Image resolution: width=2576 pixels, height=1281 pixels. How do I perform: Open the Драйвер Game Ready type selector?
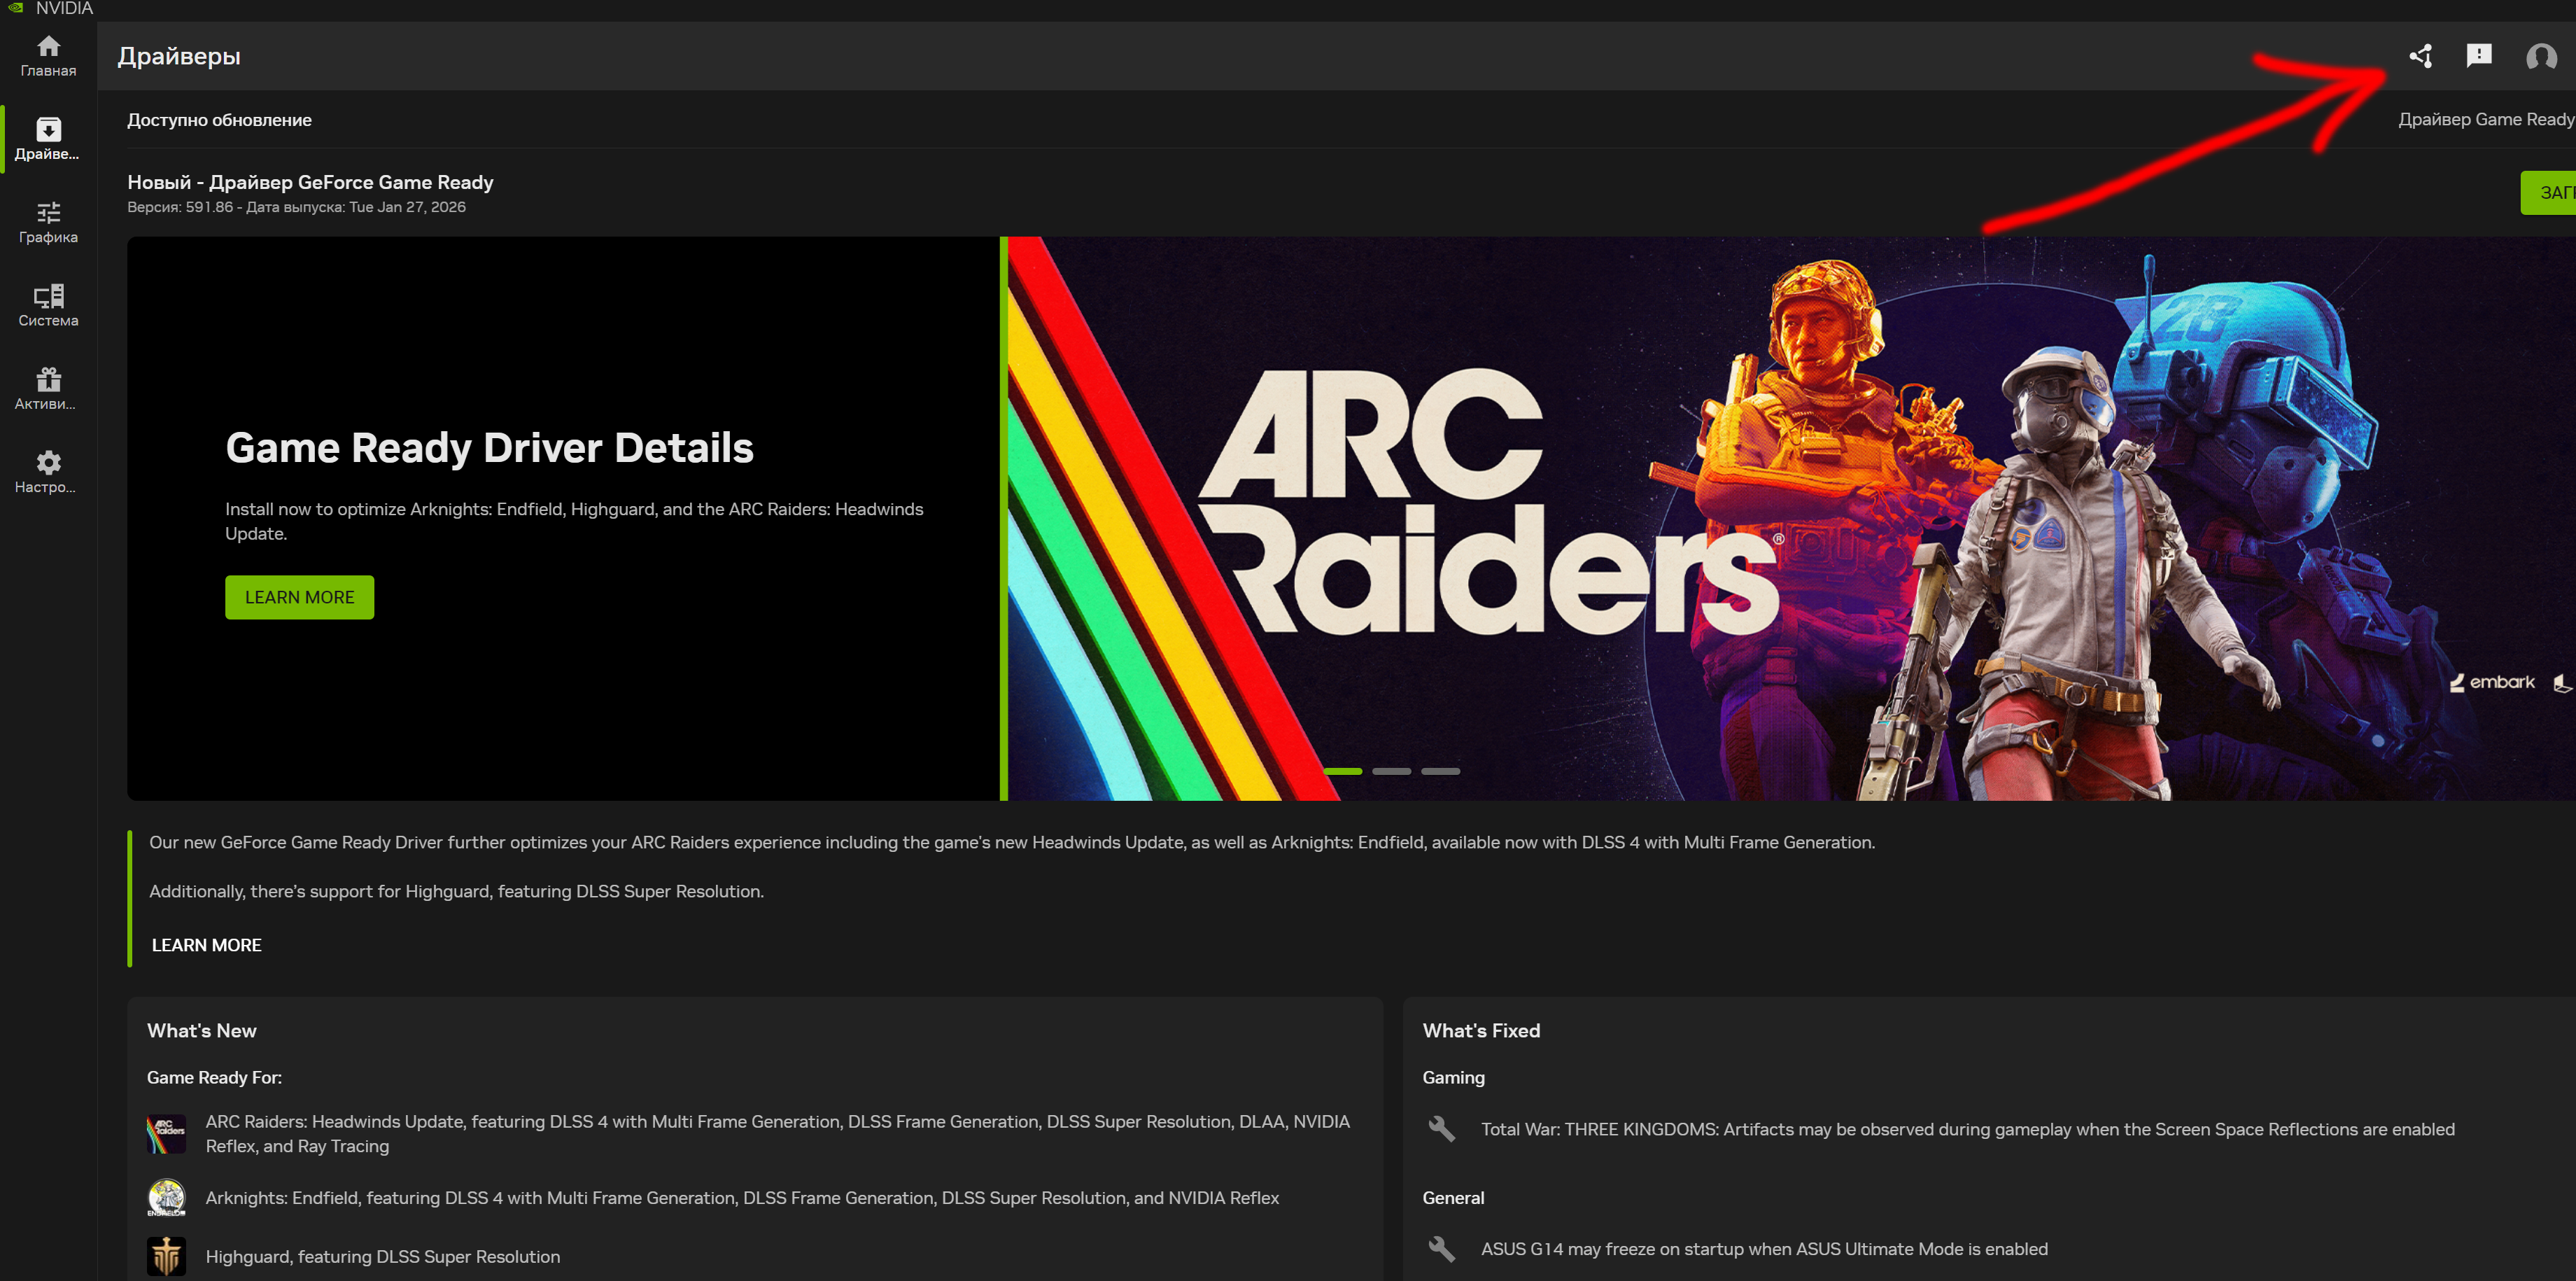click(x=2485, y=119)
